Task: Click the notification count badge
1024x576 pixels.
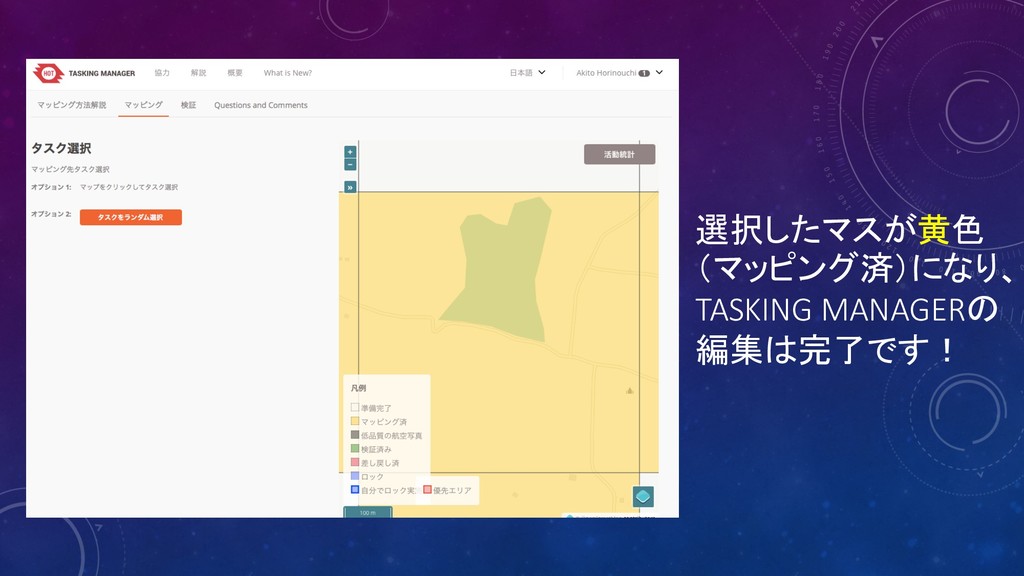Action: [644, 73]
